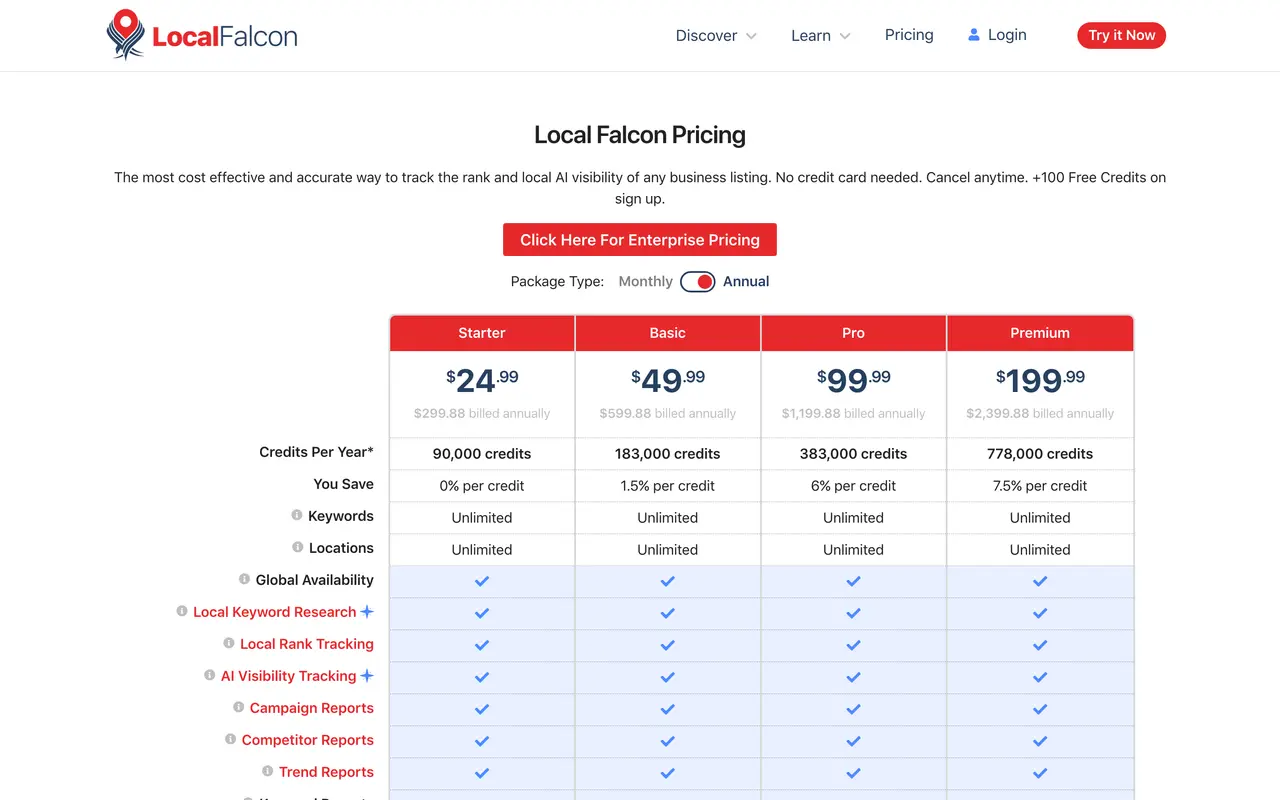Click '383,000 credits' cell

[853, 454]
